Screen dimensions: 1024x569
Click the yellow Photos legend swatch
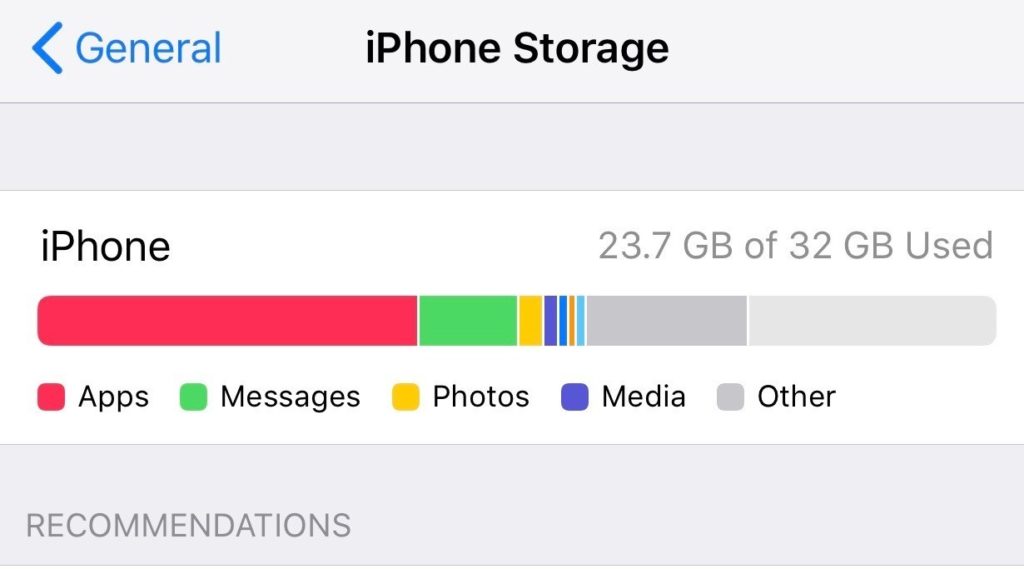coord(406,397)
